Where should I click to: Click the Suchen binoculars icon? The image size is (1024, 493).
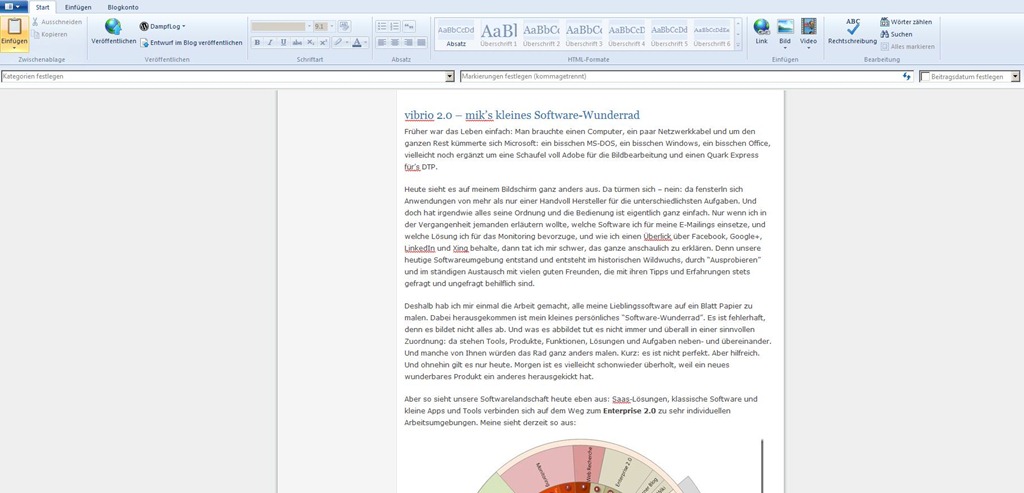[x=885, y=34]
